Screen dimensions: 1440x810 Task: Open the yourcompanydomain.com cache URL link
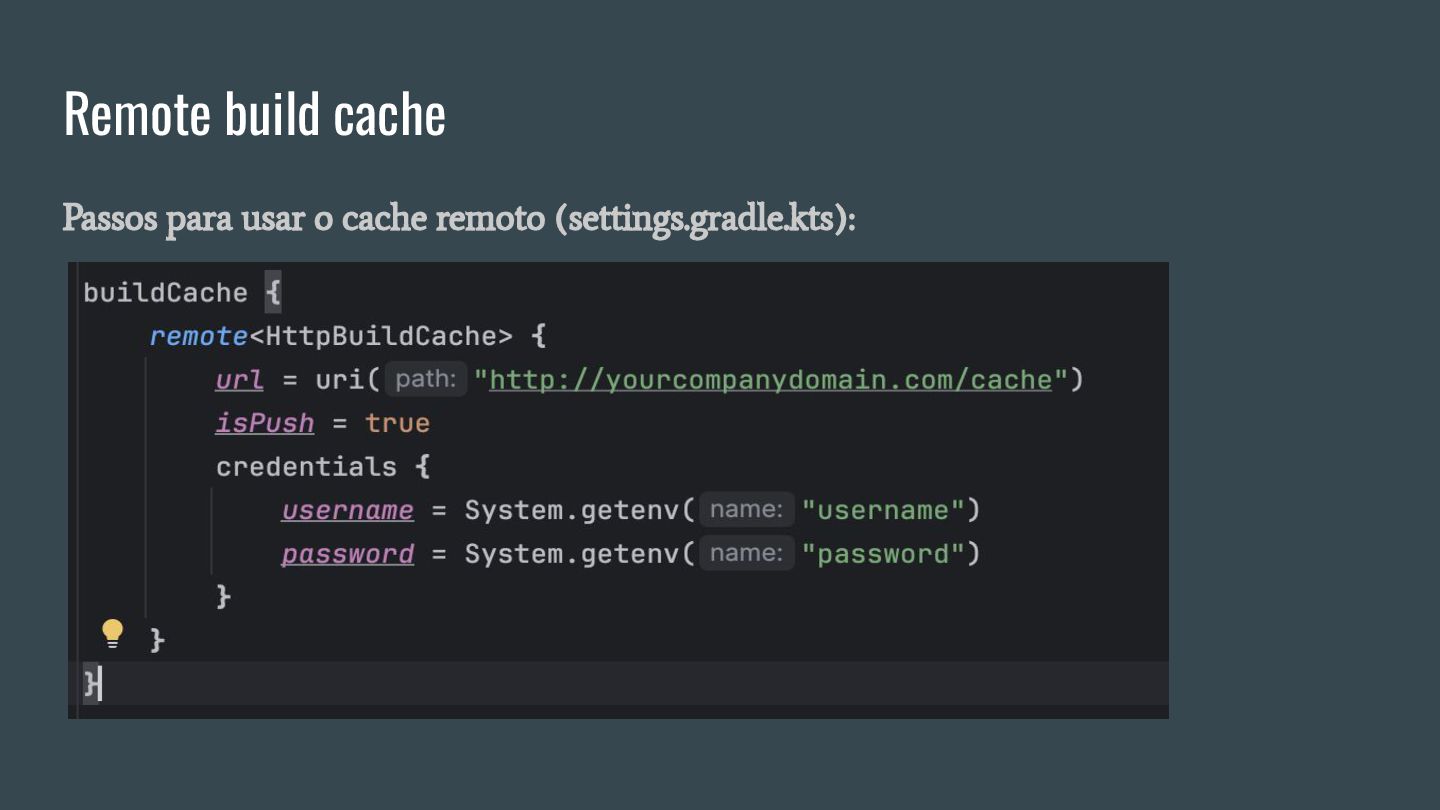pos(770,380)
